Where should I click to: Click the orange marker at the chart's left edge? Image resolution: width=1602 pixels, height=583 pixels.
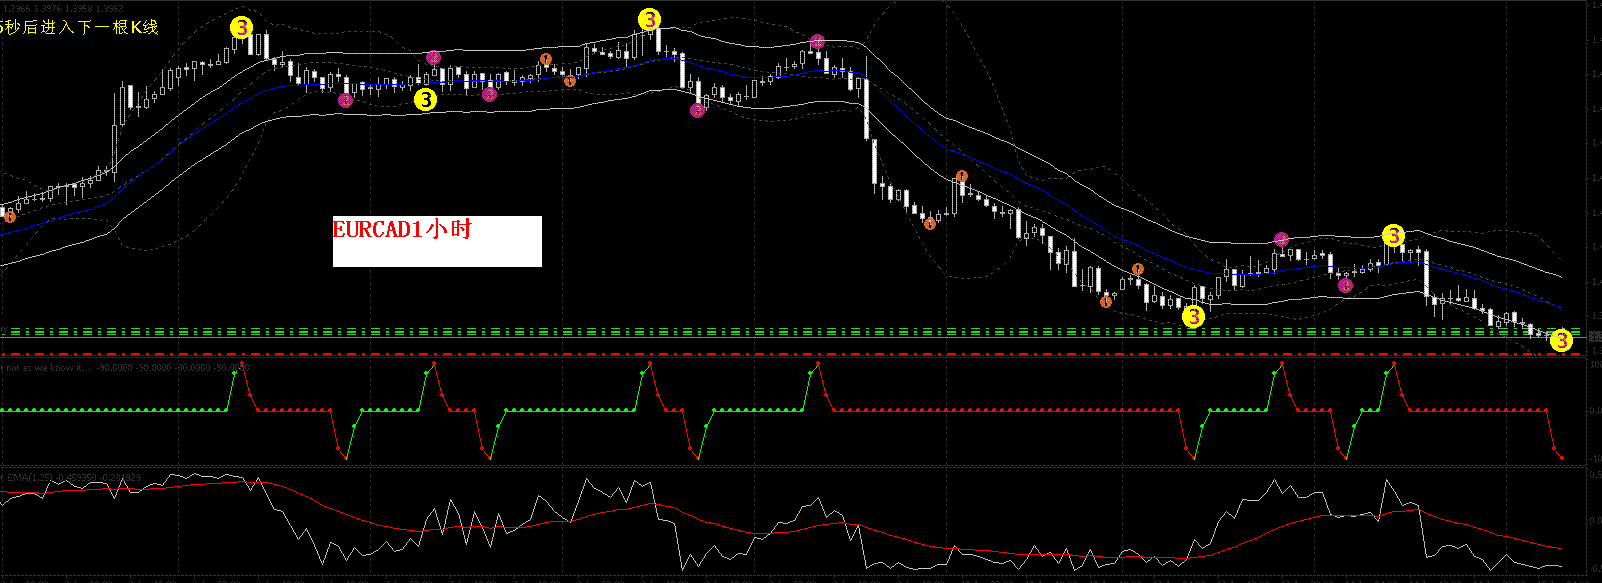pyautogui.click(x=10, y=215)
